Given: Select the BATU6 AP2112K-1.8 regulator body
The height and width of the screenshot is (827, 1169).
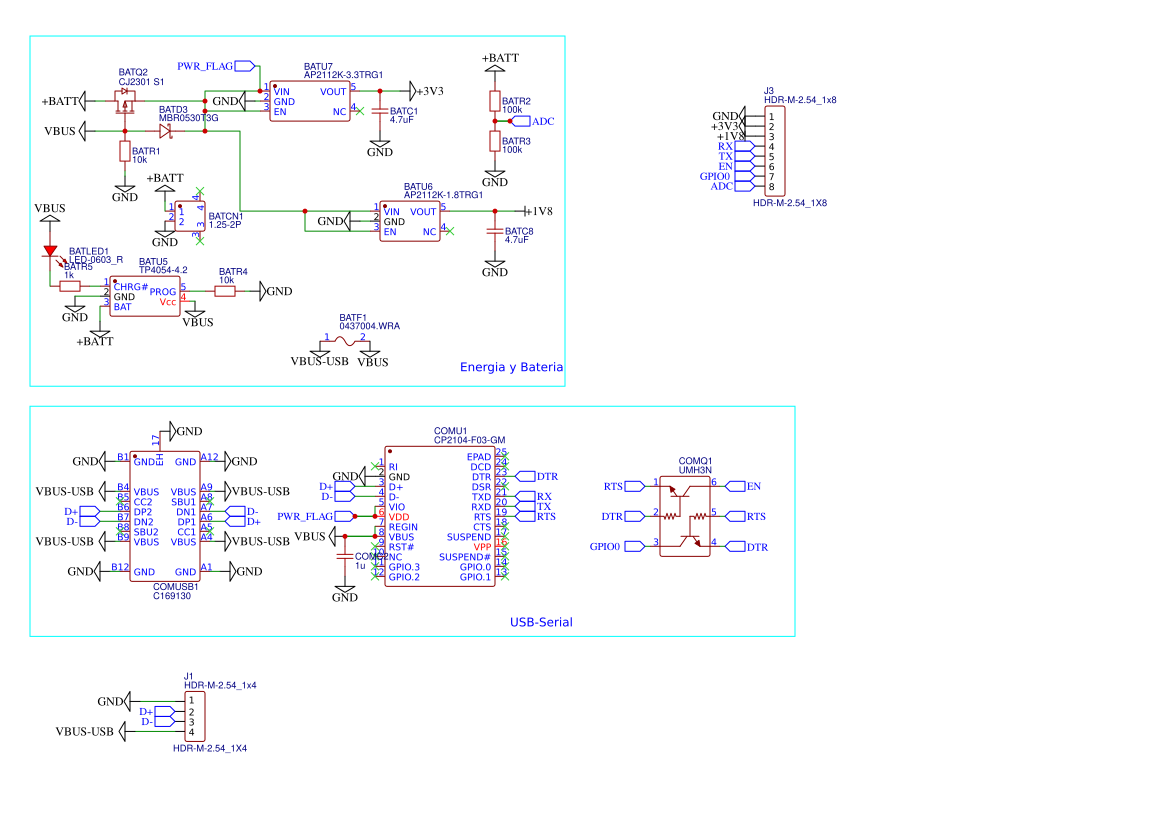Looking at the screenshot, I should pos(408,221).
